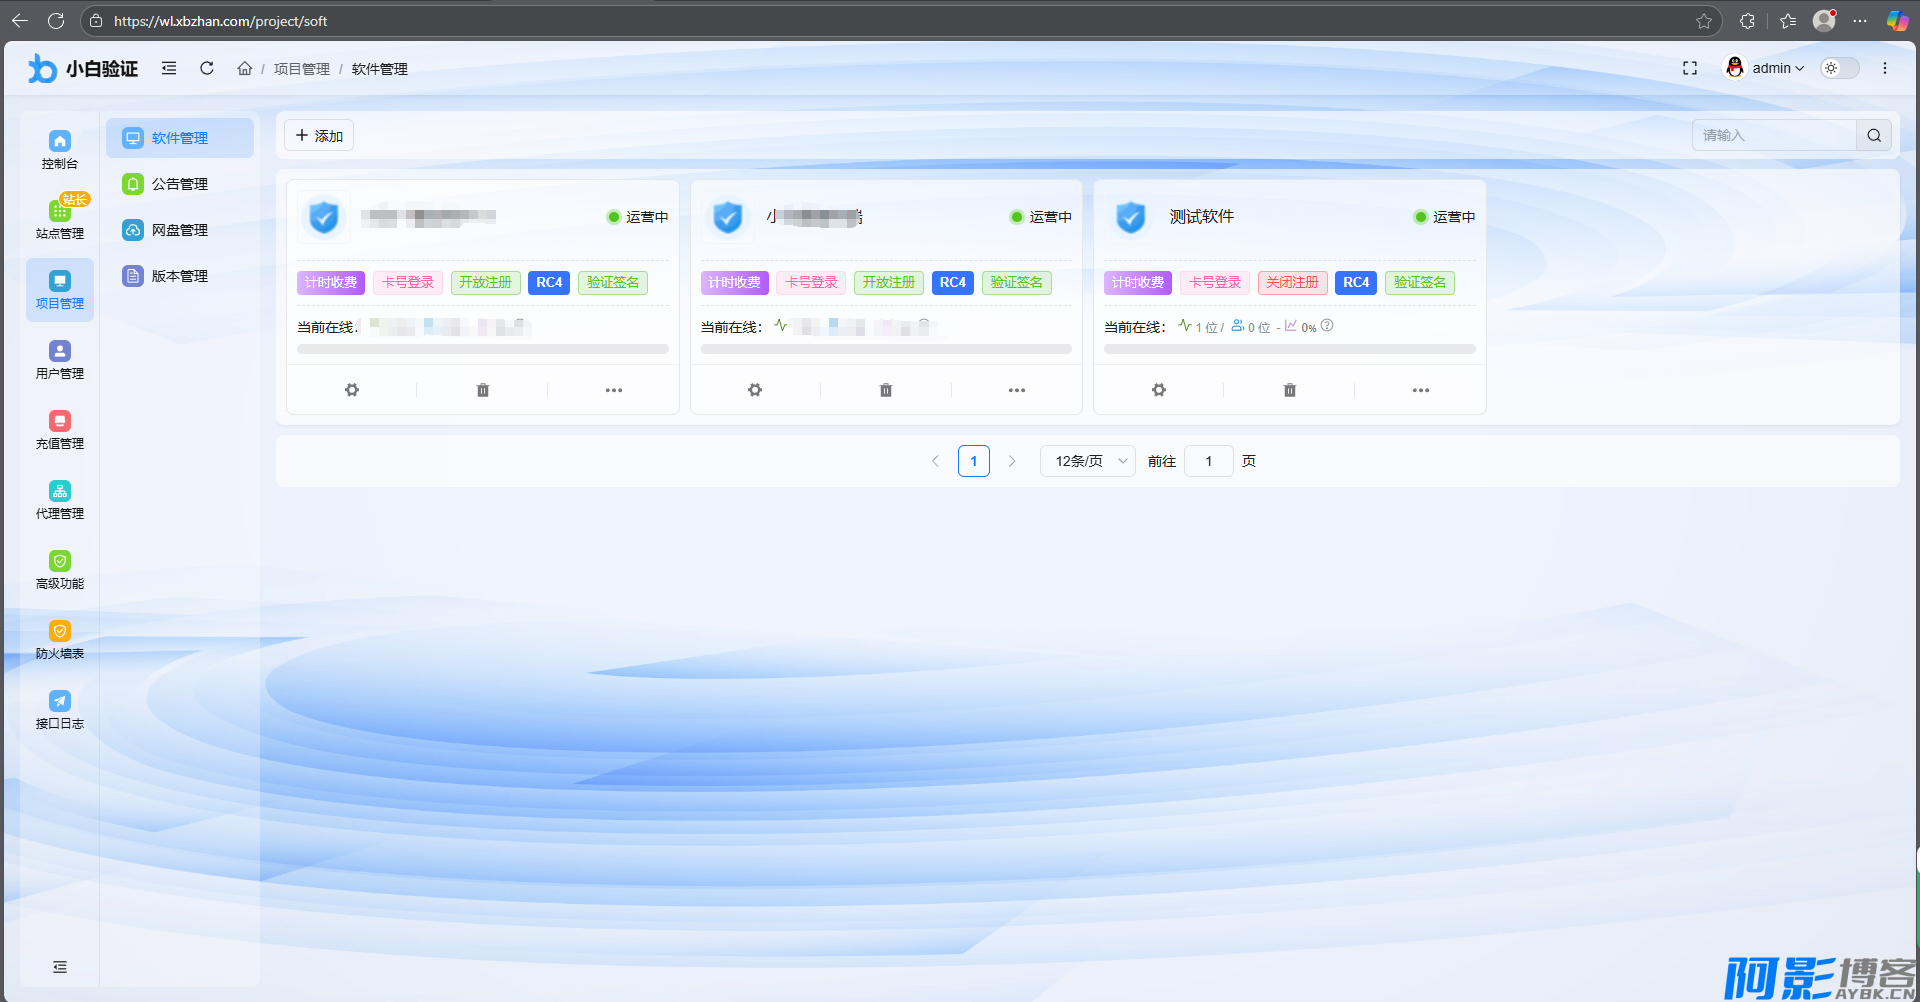This screenshot has width=1920, height=1002.
Task: Select 版本管理 in the submenu
Action: [180, 276]
